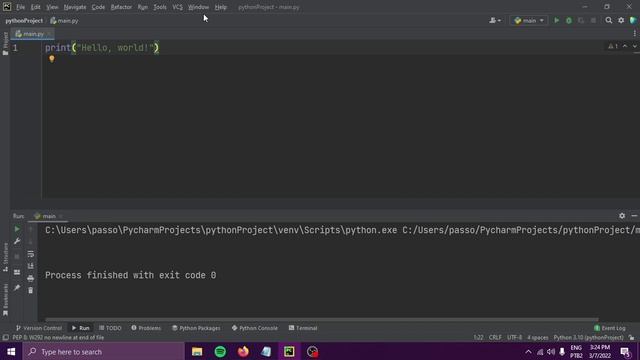Open the VCS menu

pyautogui.click(x=177, y=7)
